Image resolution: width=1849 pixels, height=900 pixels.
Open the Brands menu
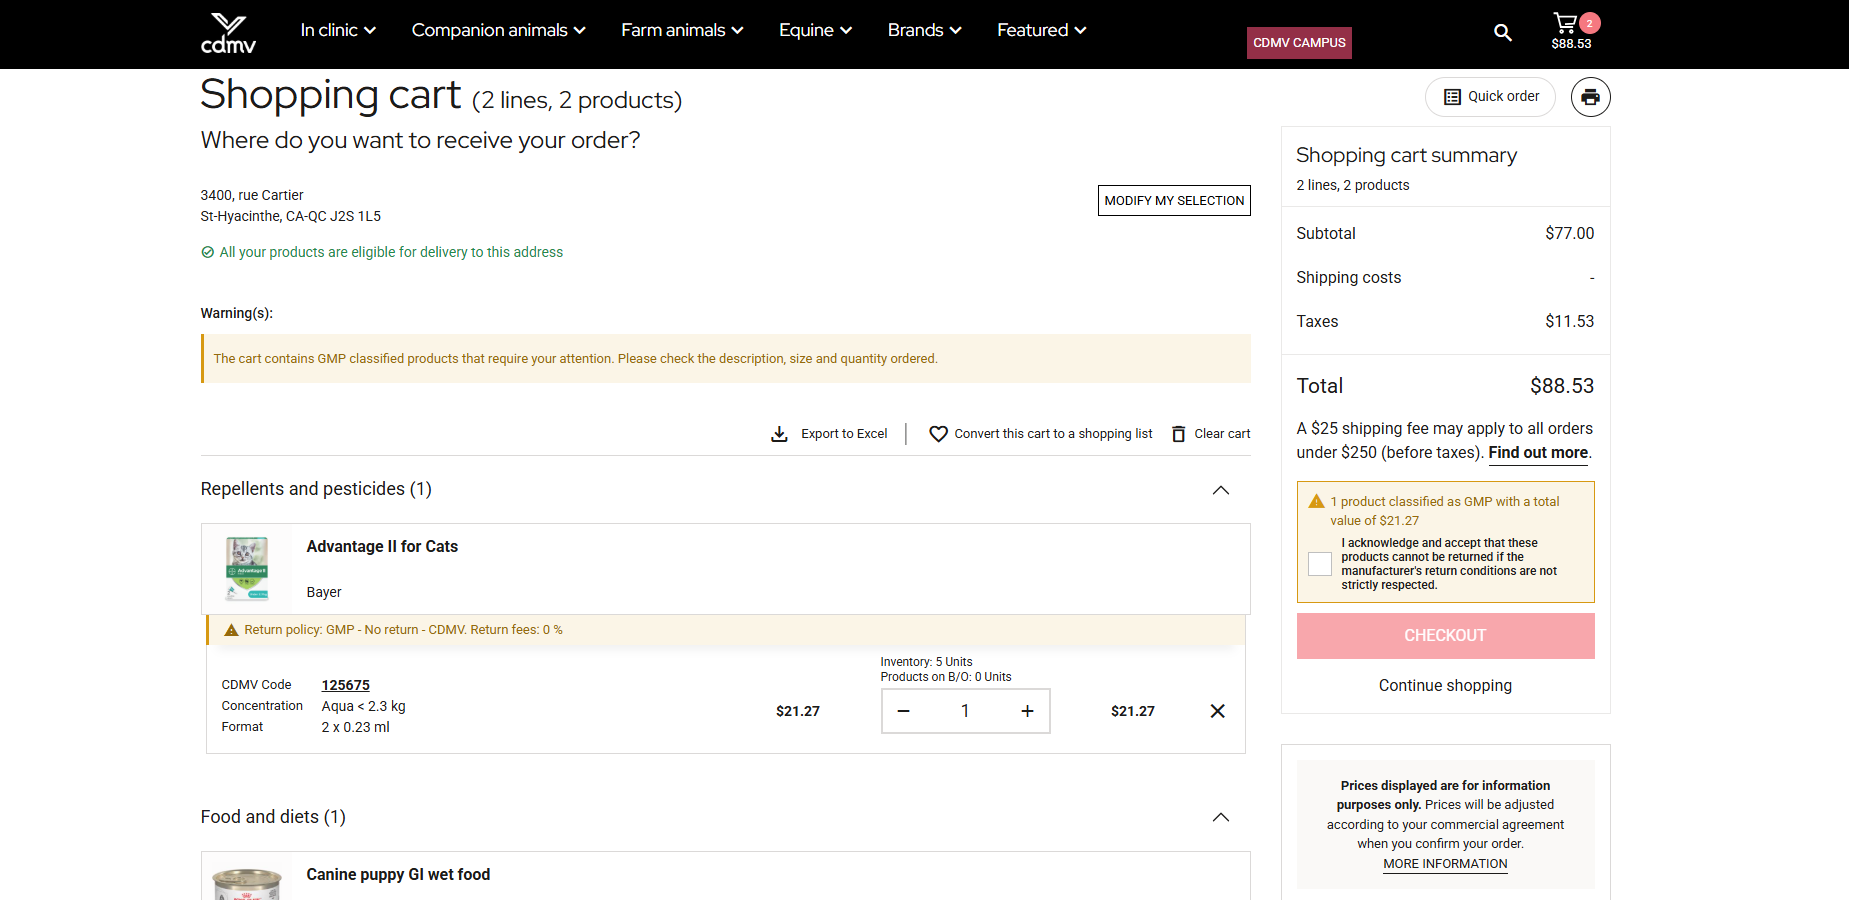point(924,30)
